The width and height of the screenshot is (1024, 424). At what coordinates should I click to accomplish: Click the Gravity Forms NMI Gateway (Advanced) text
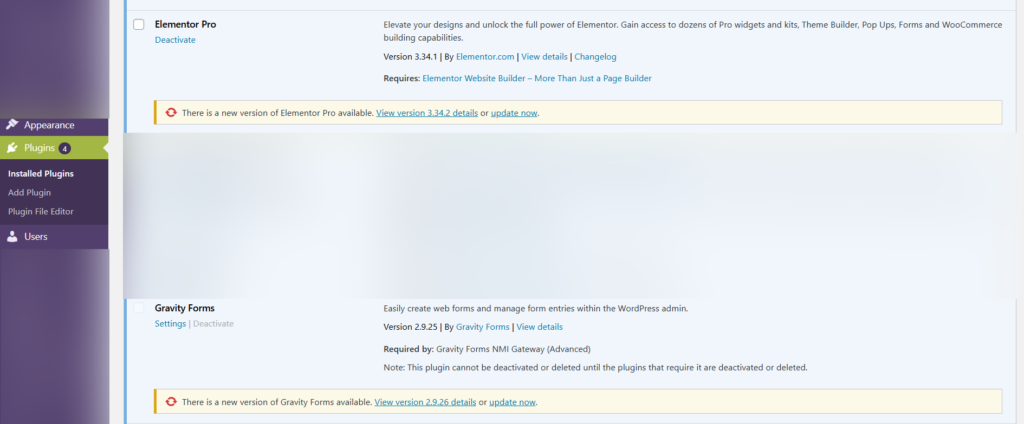(513, 349)
